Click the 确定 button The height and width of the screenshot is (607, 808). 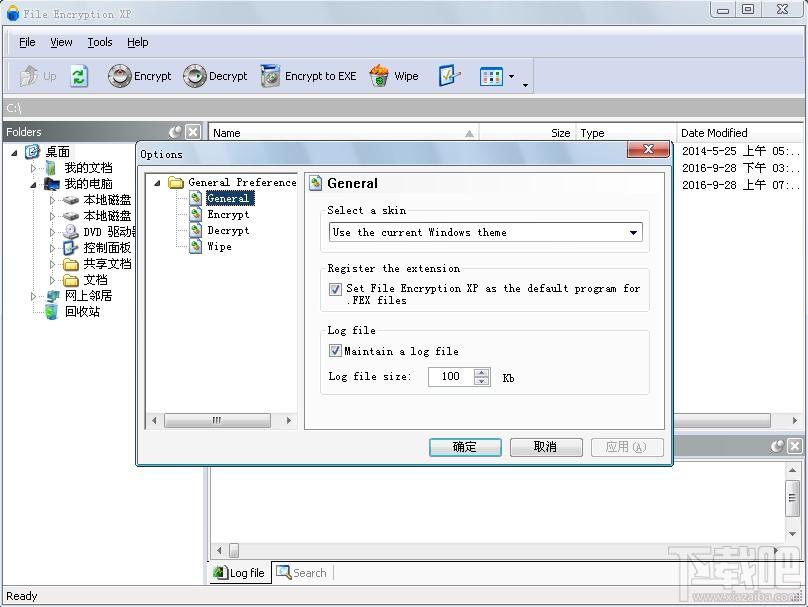(465, 447)
